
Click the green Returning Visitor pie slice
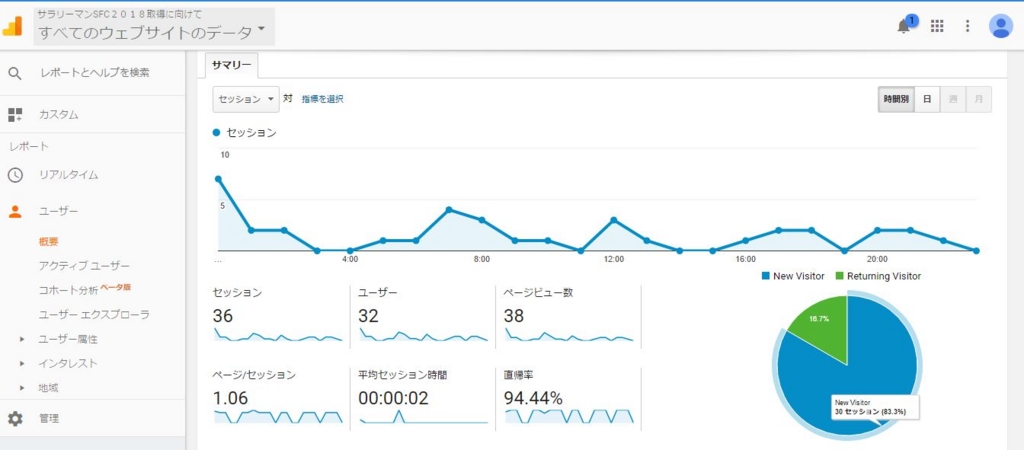(822, 325)
